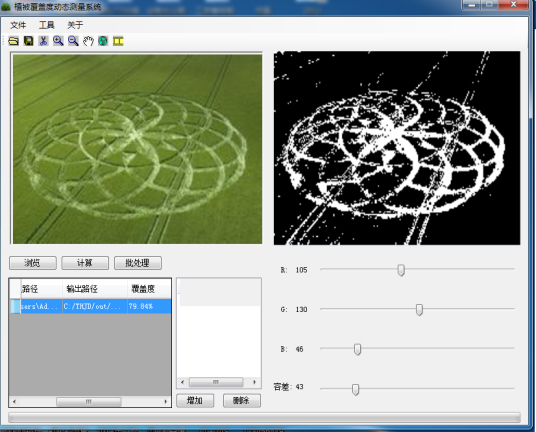Open the 关于 menu
Screen dimensions: 536x432
coord(75,25)
